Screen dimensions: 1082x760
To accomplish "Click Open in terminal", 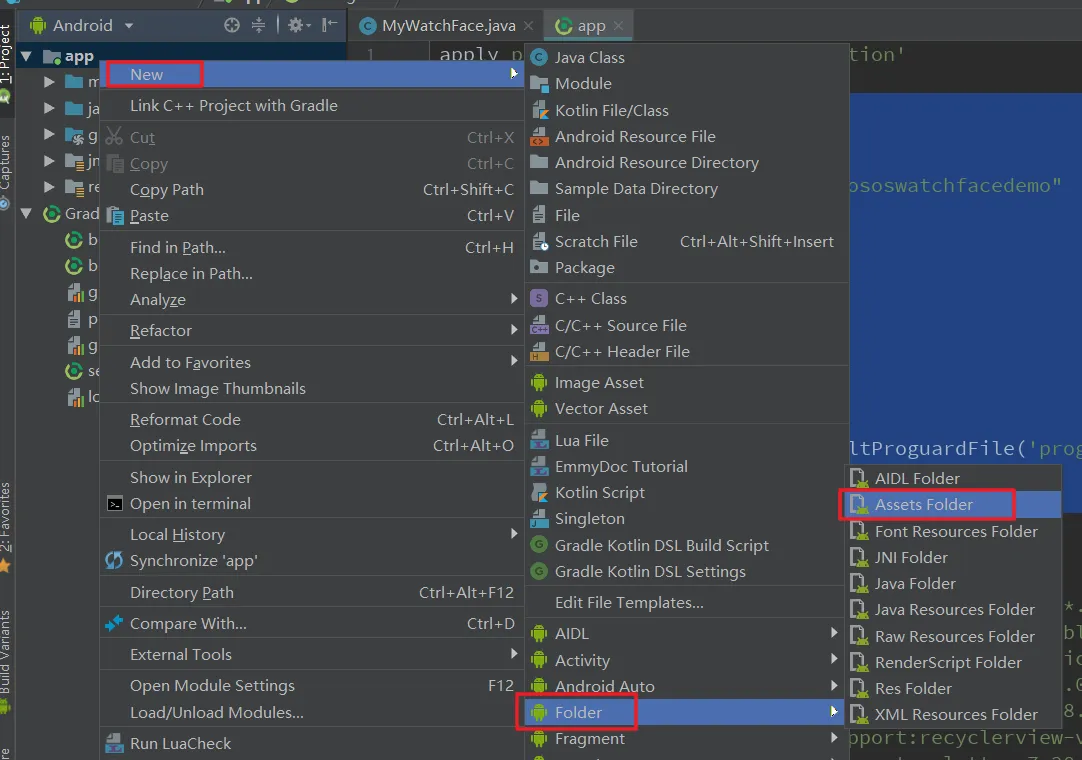I will point(190,503).
